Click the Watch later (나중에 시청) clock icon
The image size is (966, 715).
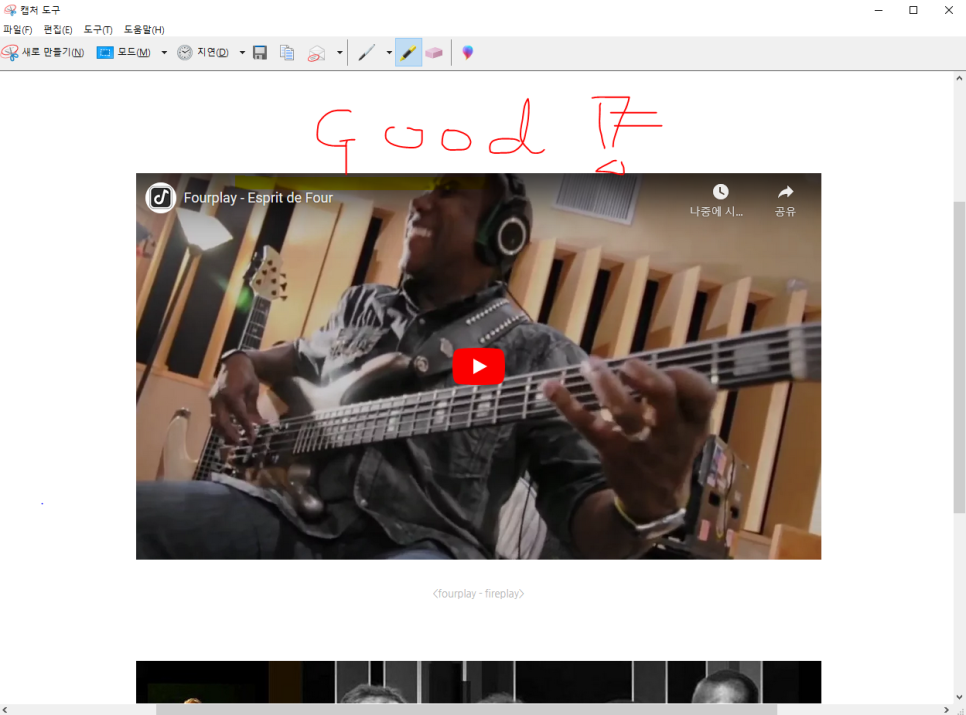click(x=720, y=192)
